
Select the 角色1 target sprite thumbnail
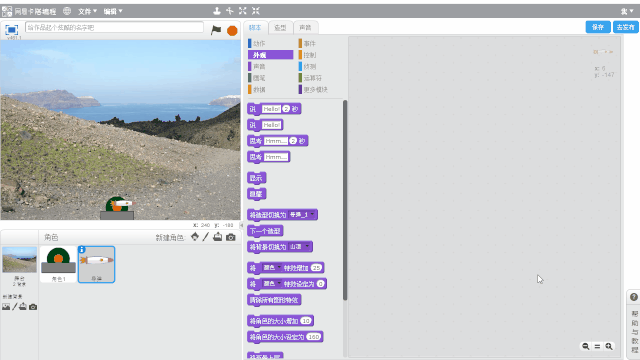(x=58, y=264)
